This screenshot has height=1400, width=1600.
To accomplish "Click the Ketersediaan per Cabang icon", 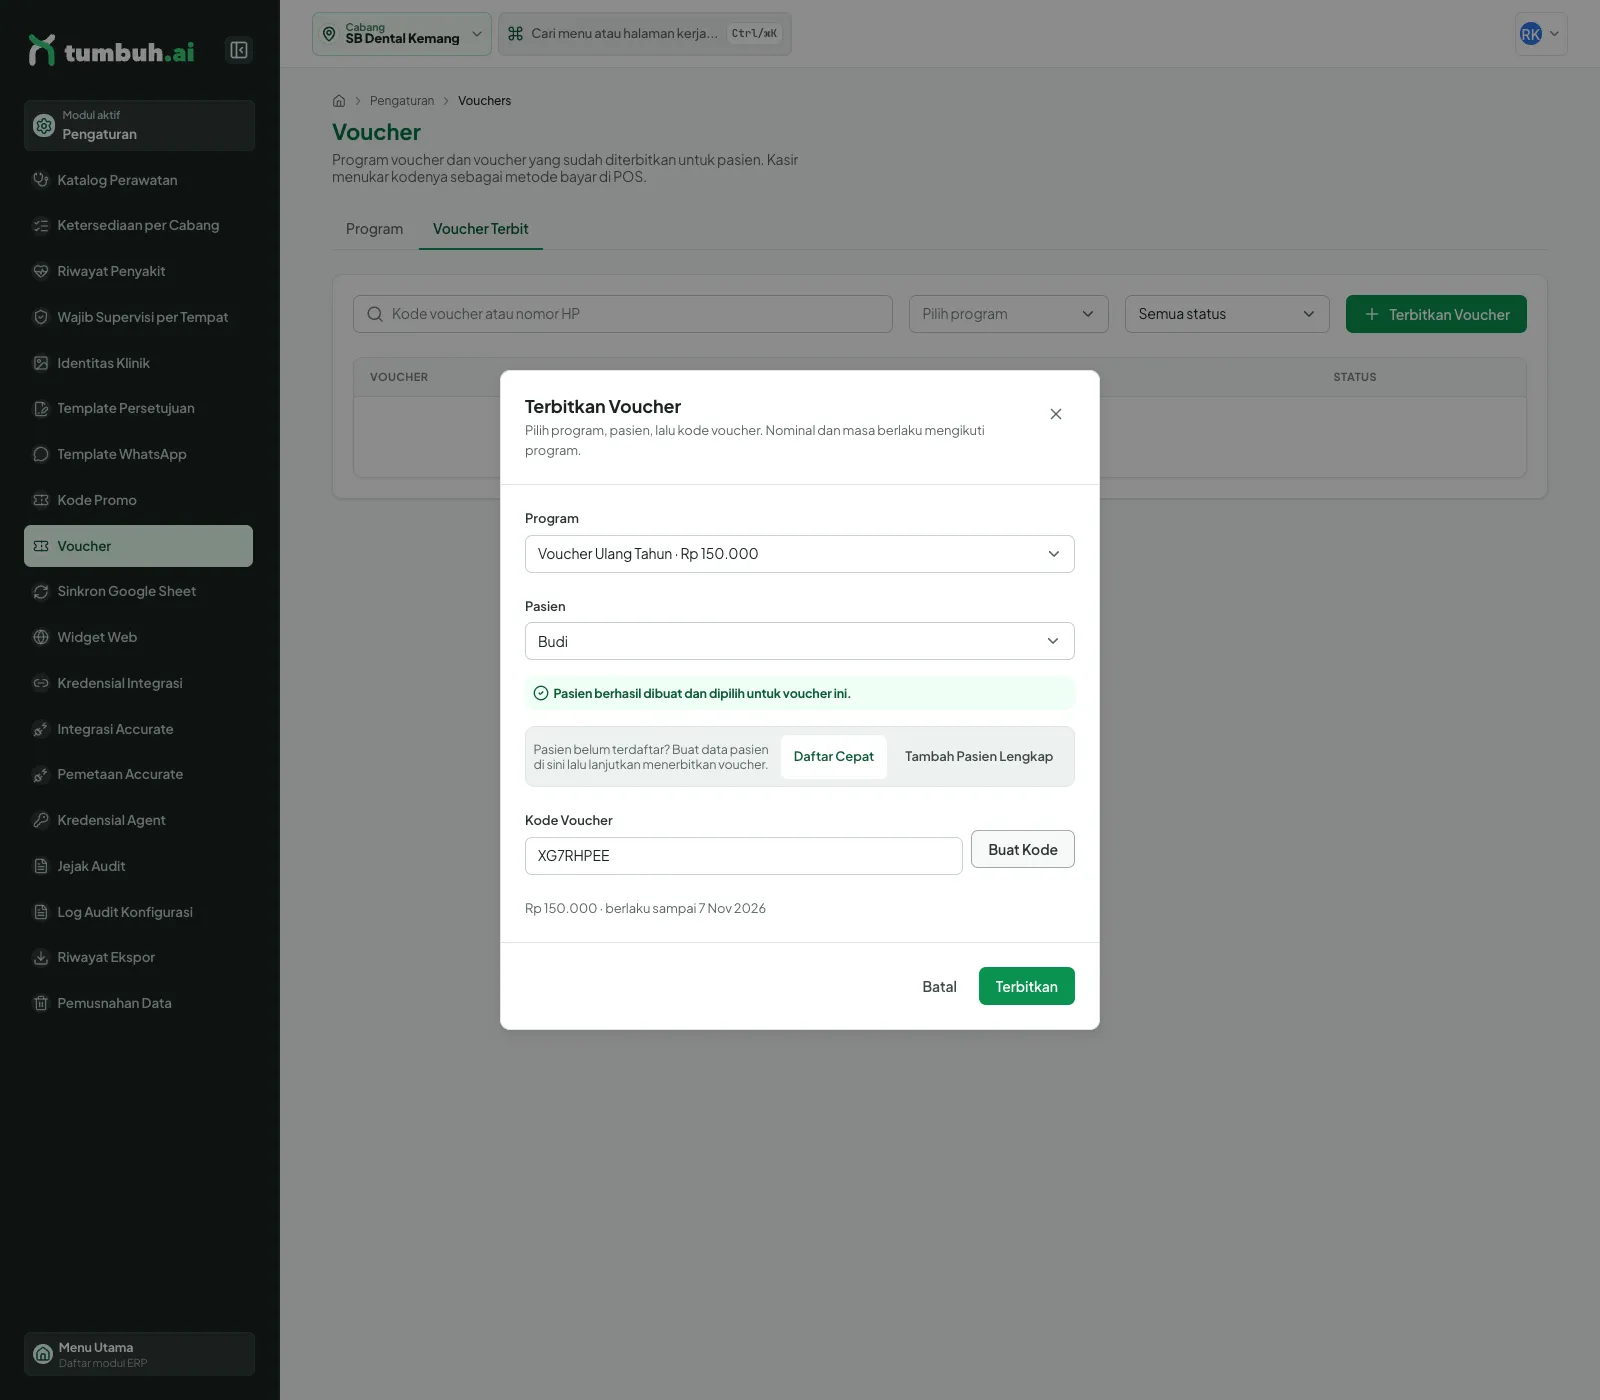I will click(x=41, y=226).
